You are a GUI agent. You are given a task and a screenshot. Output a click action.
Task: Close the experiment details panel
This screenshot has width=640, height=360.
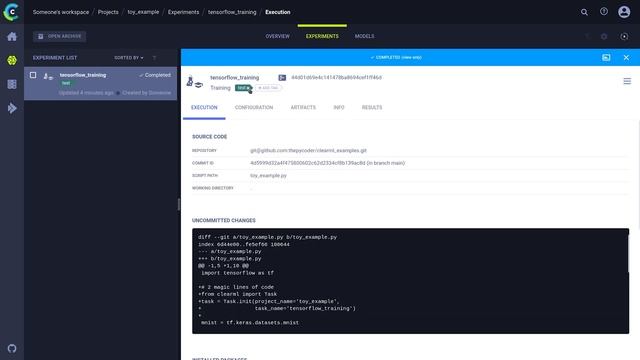(x=626, y=58)
